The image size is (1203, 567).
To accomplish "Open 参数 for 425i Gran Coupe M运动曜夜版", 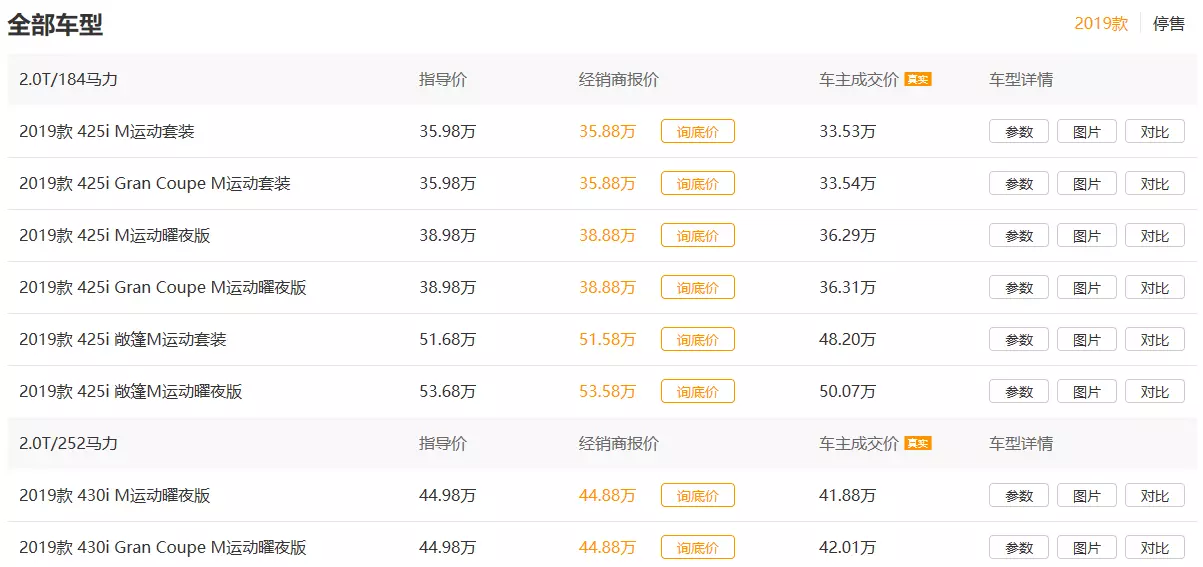I will [x=1019, y=288].
